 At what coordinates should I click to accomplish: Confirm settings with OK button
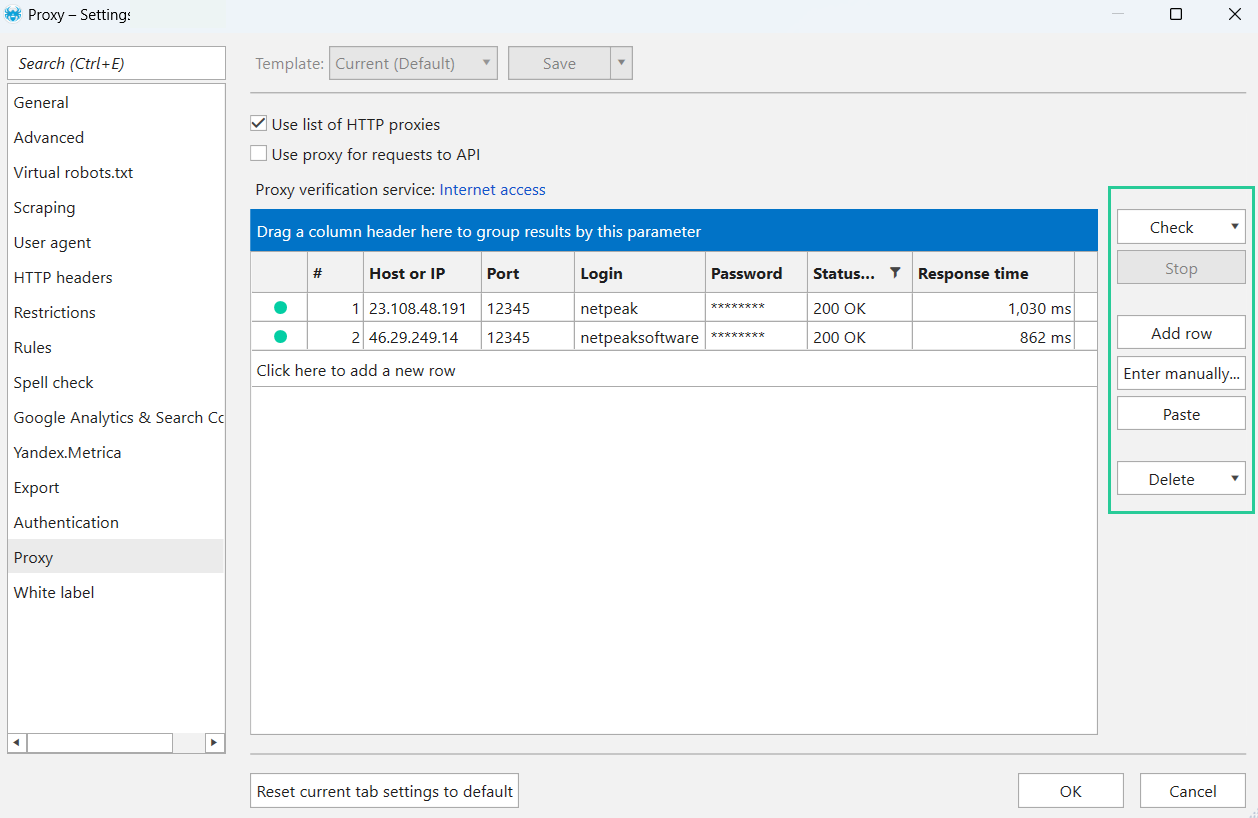pyautogui.click(x=1071, y=791)
